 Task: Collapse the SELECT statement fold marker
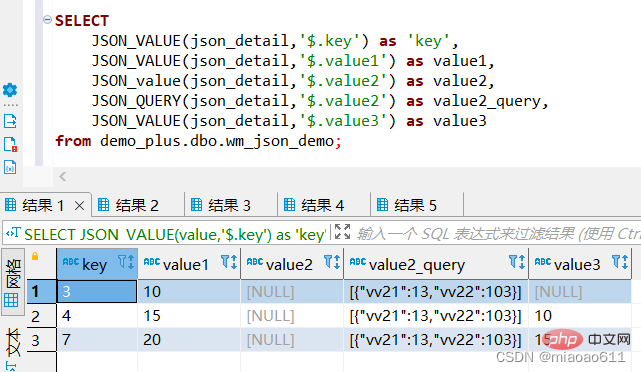pyautogui.click(x=47, y=19)
